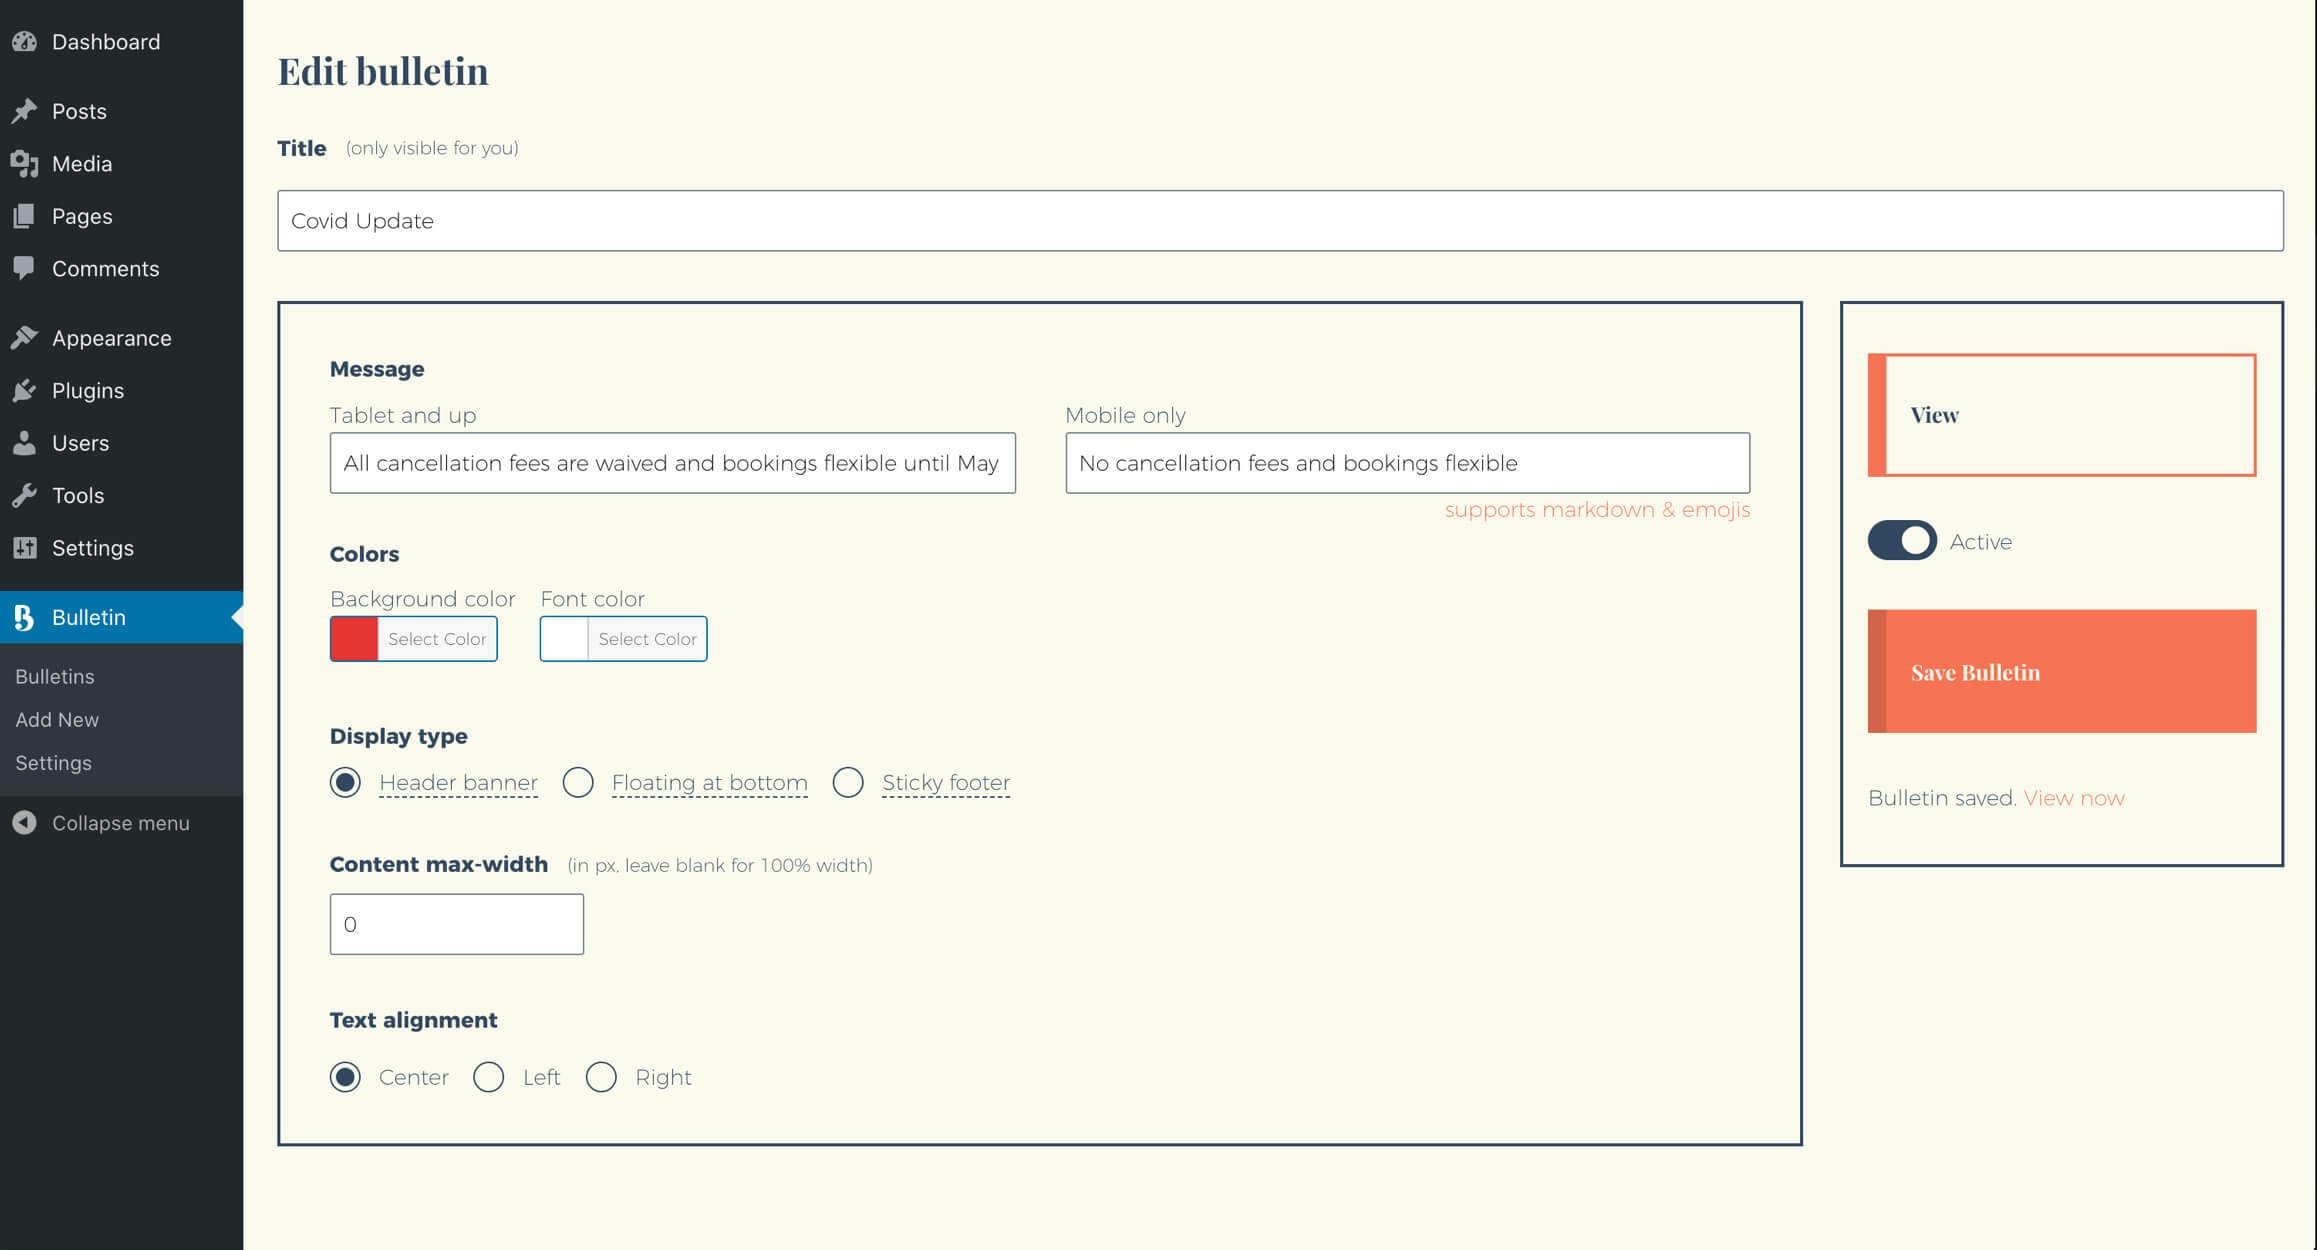The height and width of the screenshot is (1250, 2317).
Task: Click the red background color swatch
Action: [354, 639]
